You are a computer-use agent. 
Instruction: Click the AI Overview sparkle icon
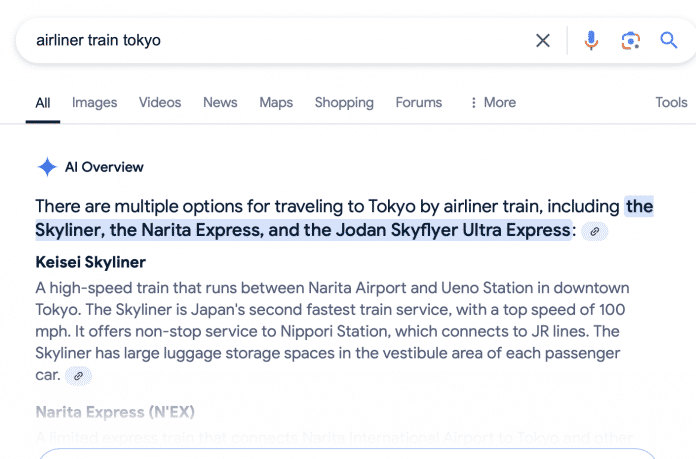pyautogui.click(x=47, y=168)
